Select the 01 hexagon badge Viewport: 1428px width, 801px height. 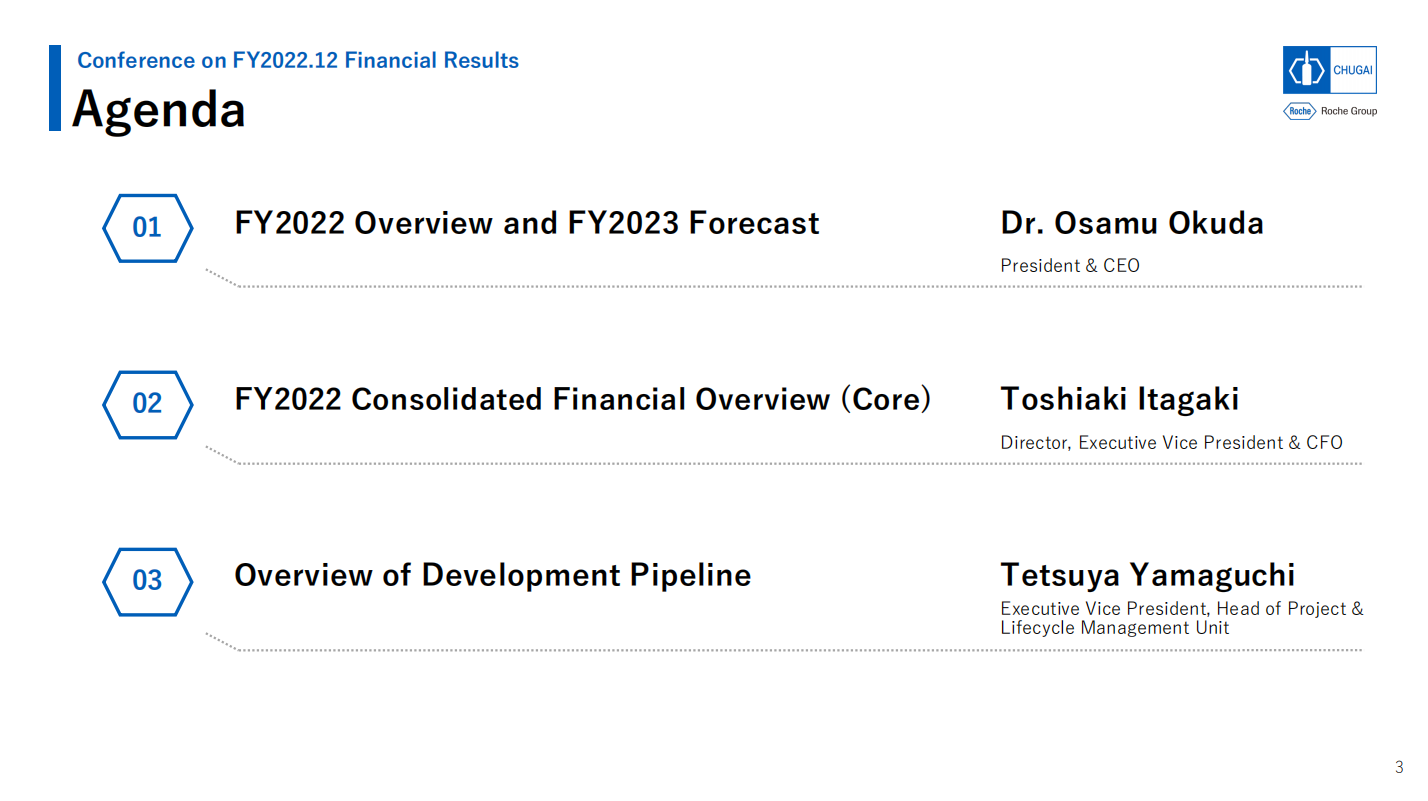[147, 228]
